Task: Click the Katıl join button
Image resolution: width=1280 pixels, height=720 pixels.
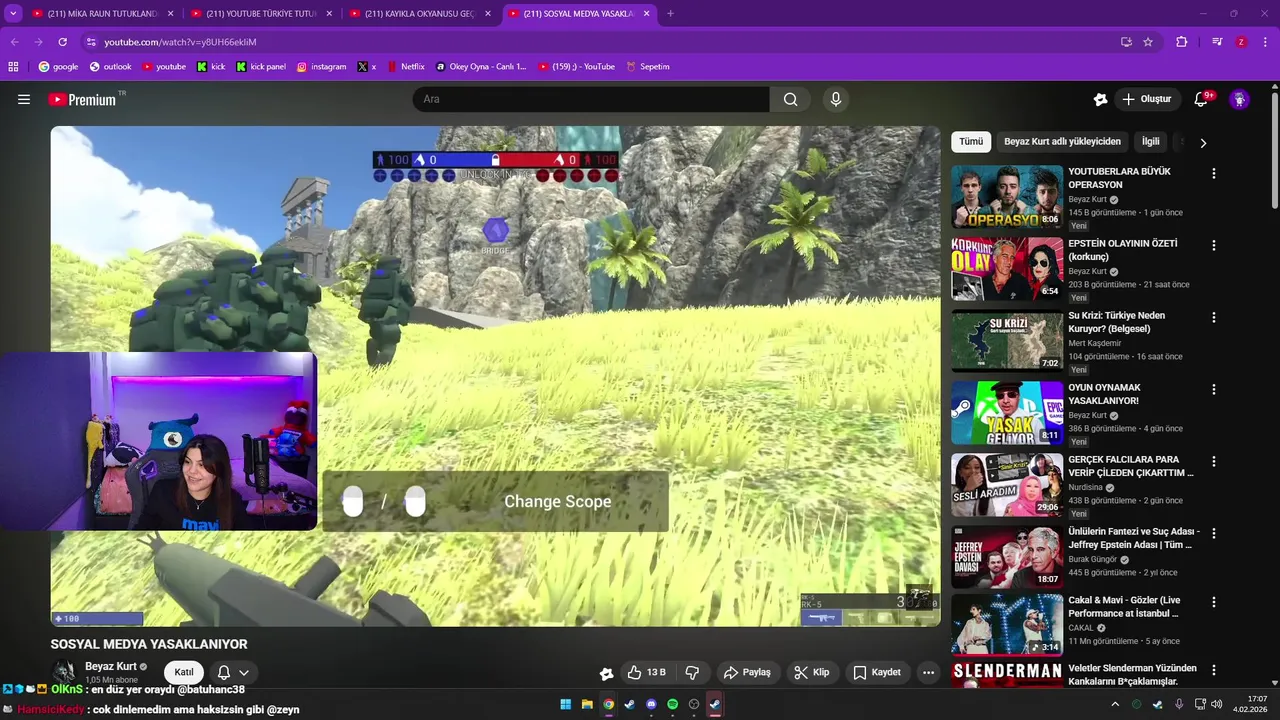Action: click(x=184, y=672)
